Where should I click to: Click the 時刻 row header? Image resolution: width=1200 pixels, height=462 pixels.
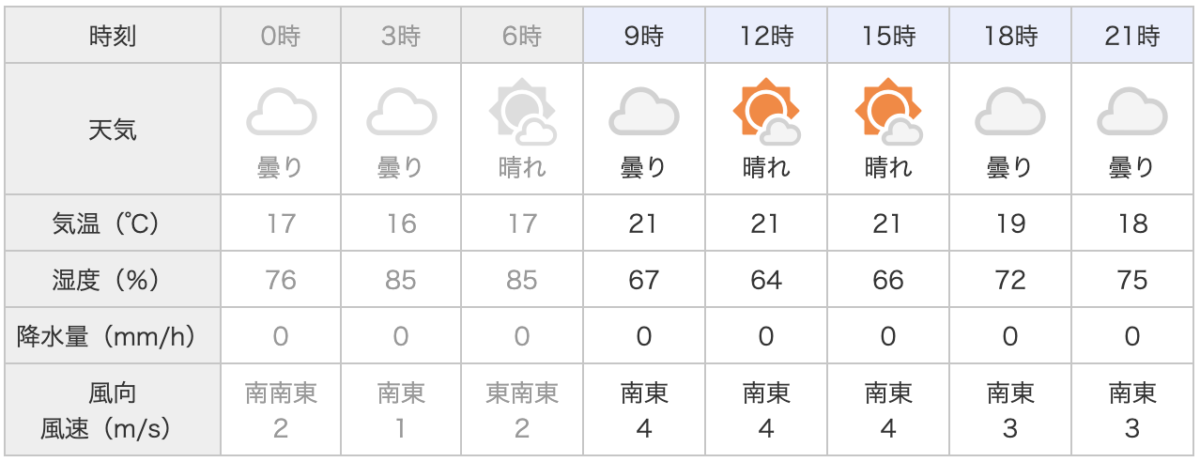[112, 38]
